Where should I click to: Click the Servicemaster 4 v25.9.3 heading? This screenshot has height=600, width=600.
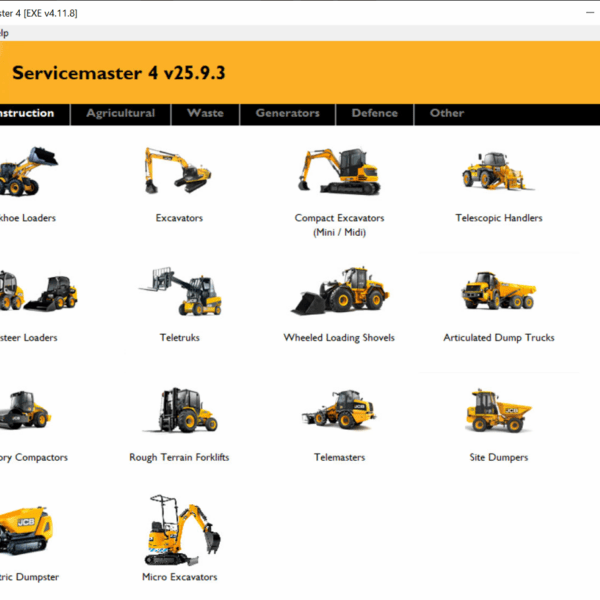click(x=119, y=73)
